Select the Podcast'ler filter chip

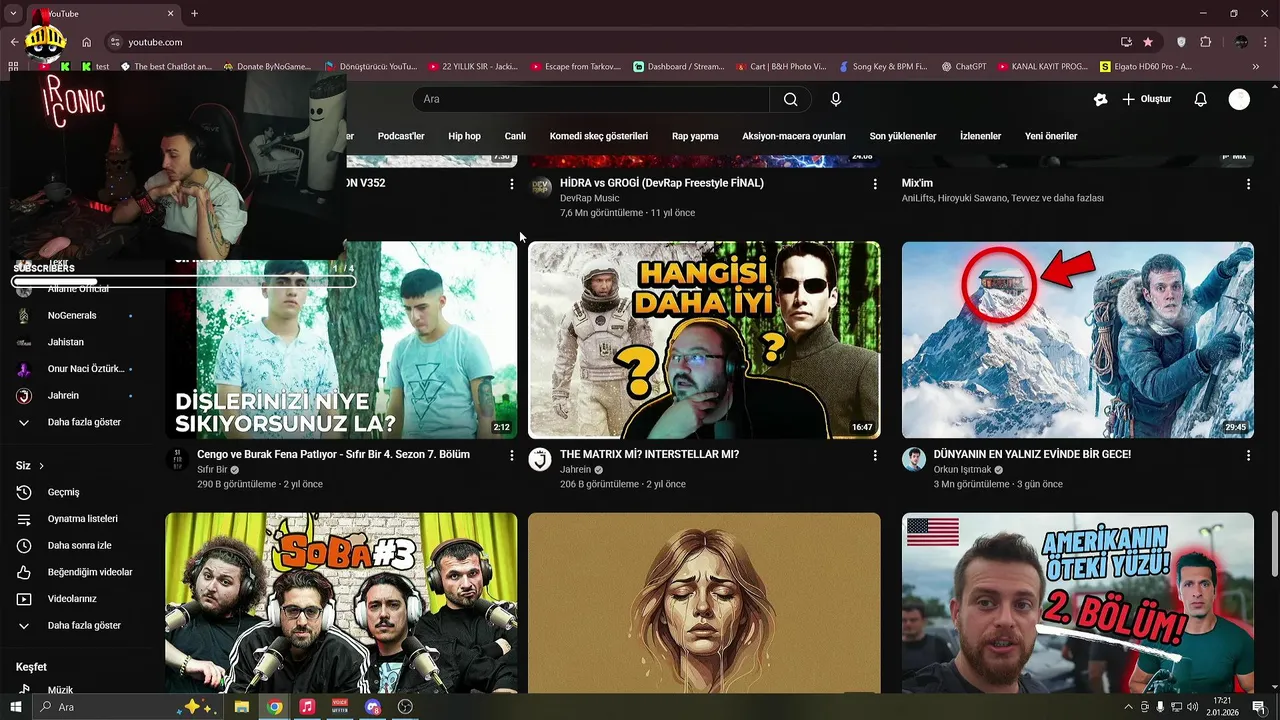(401, 136)
